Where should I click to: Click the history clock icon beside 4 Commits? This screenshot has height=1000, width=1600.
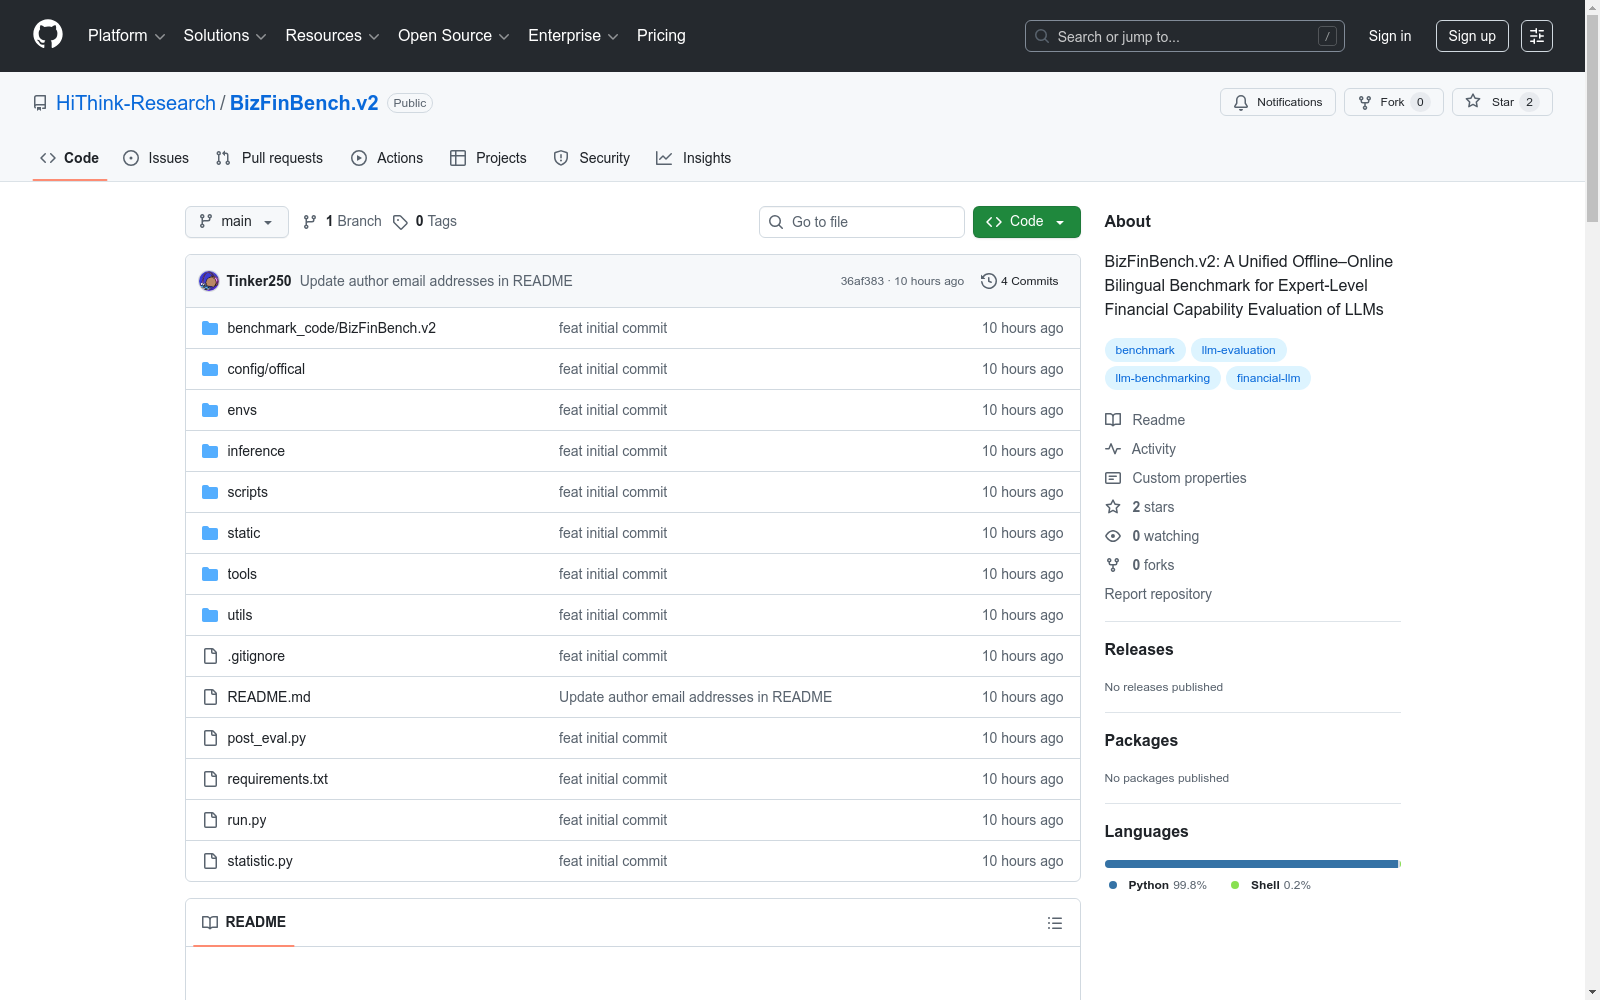coord(989,281)
